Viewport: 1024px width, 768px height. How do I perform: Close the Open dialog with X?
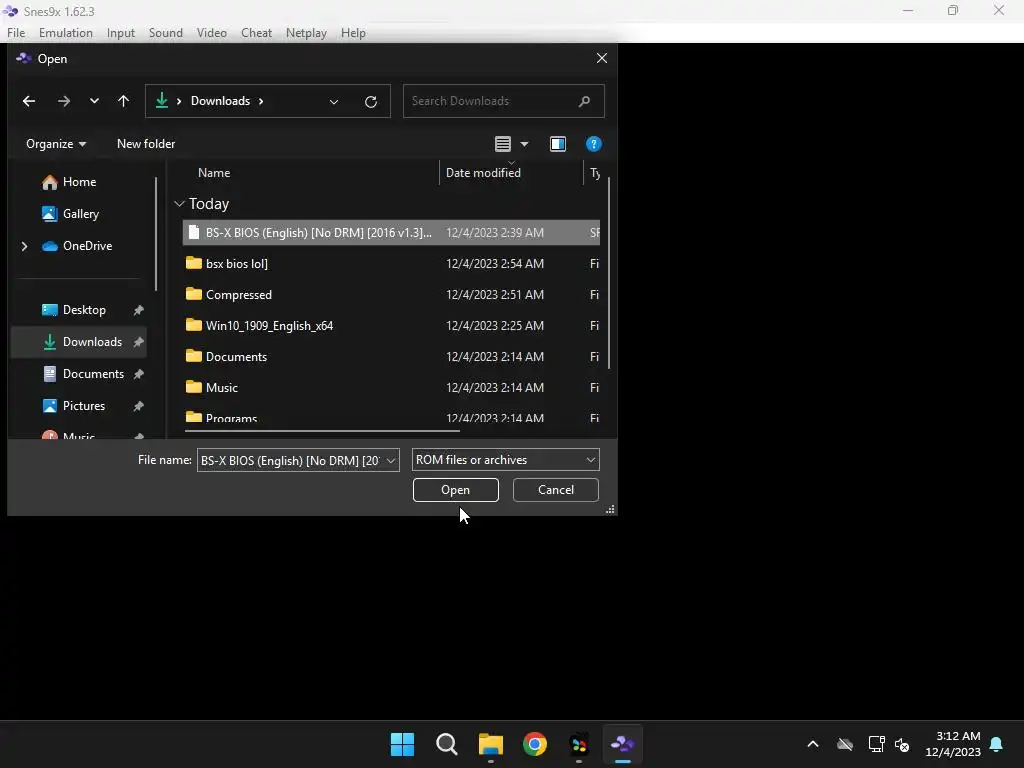tap(601, 59)
